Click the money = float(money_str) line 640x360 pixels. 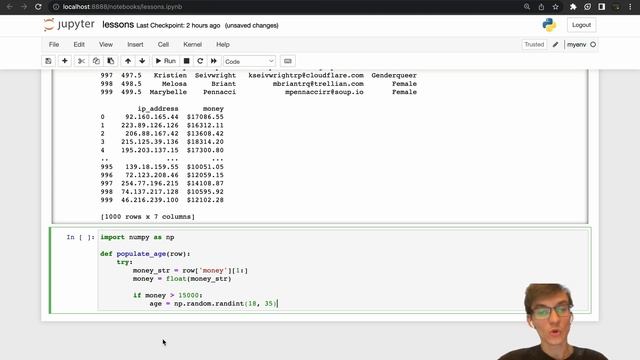point(182,279)
